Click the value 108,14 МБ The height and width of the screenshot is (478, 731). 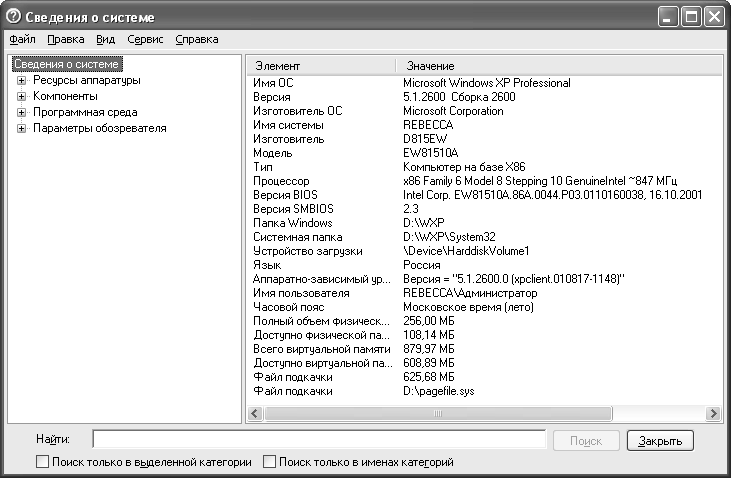pos(429,335)
